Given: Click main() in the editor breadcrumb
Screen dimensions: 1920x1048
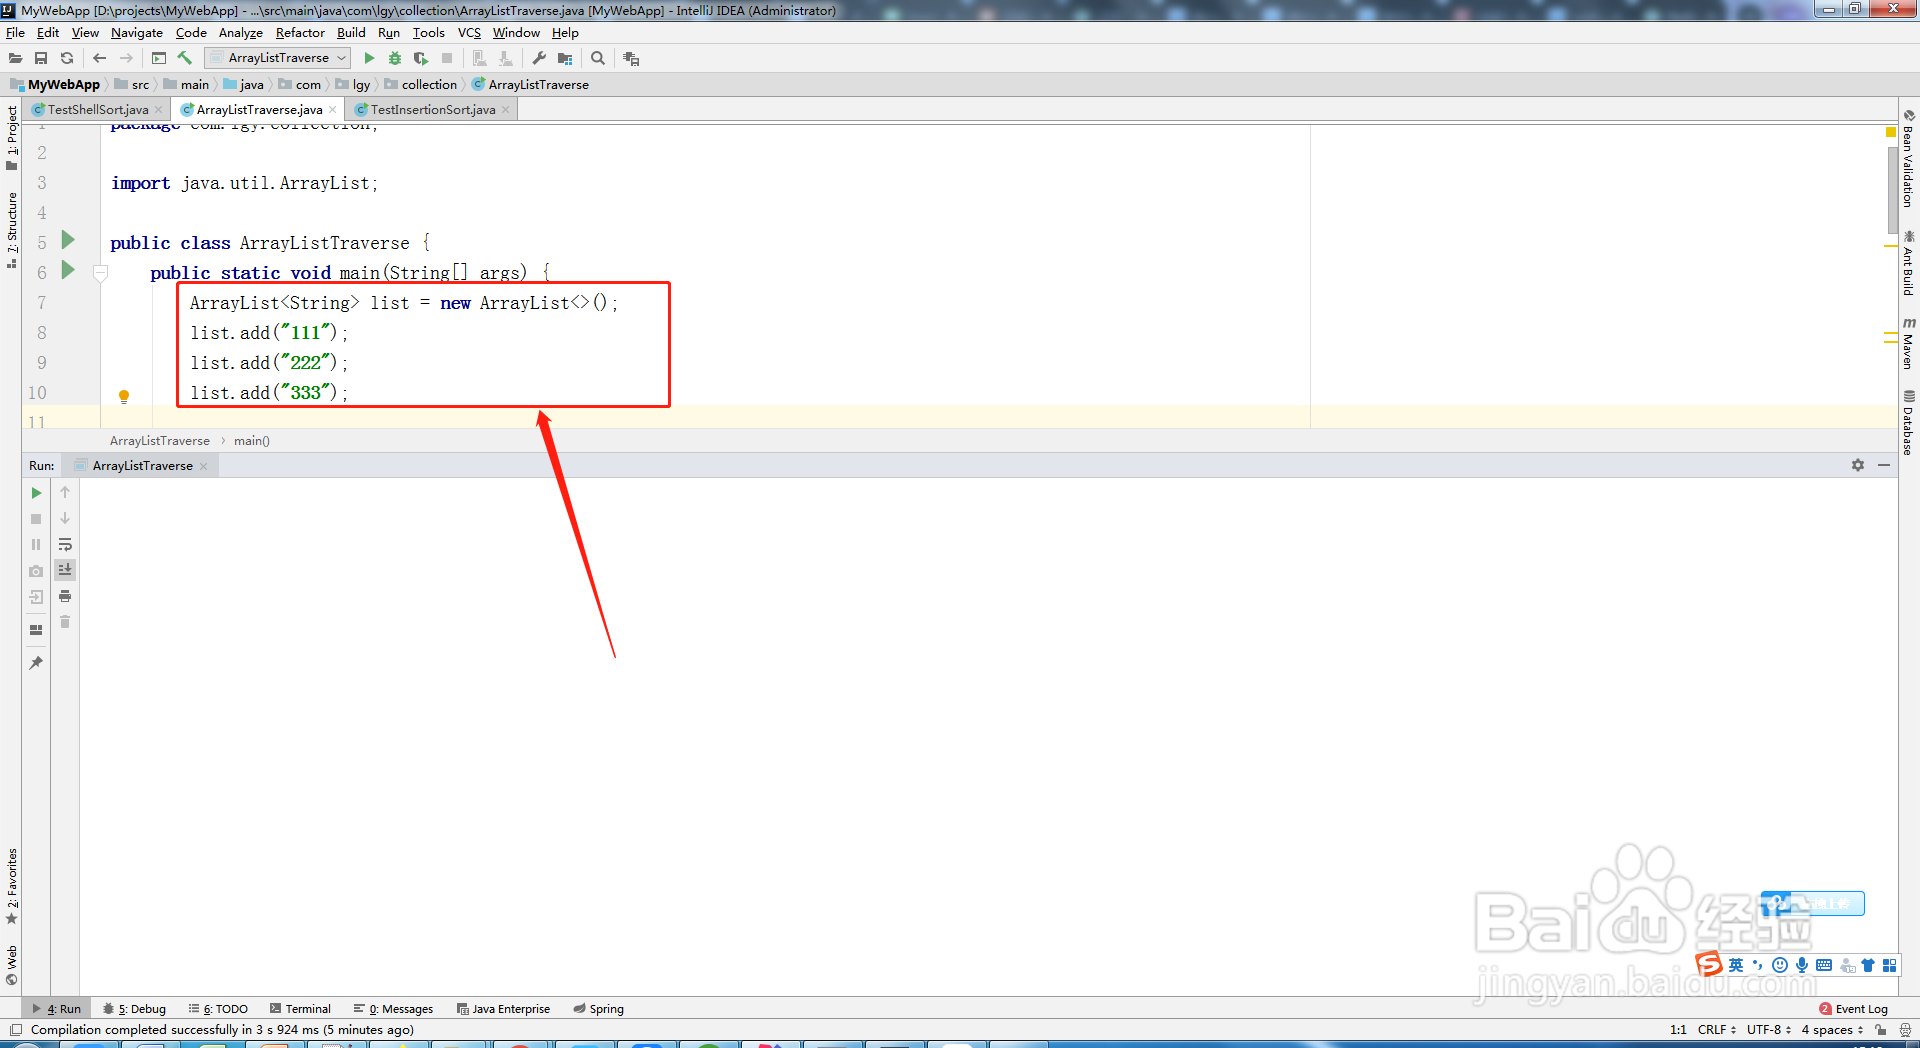Looking at the screenshot, I should 252,441.
